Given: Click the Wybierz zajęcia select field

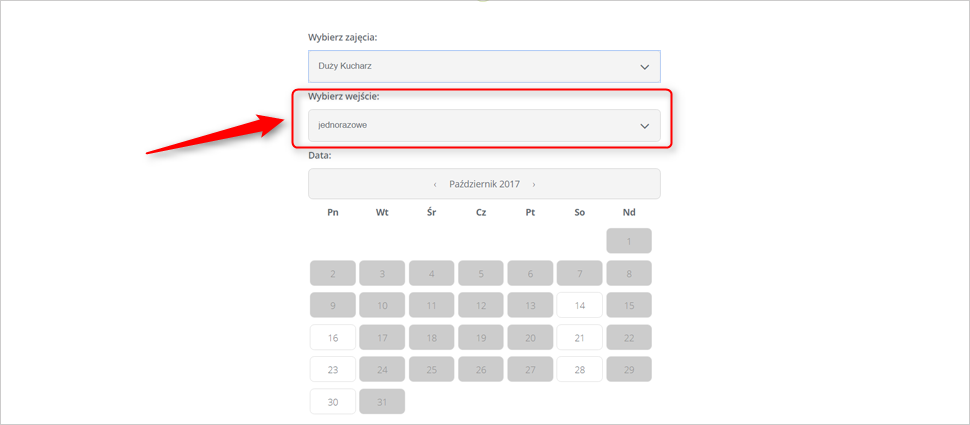Looking at the screenshot, I should (x=484, y=66).
